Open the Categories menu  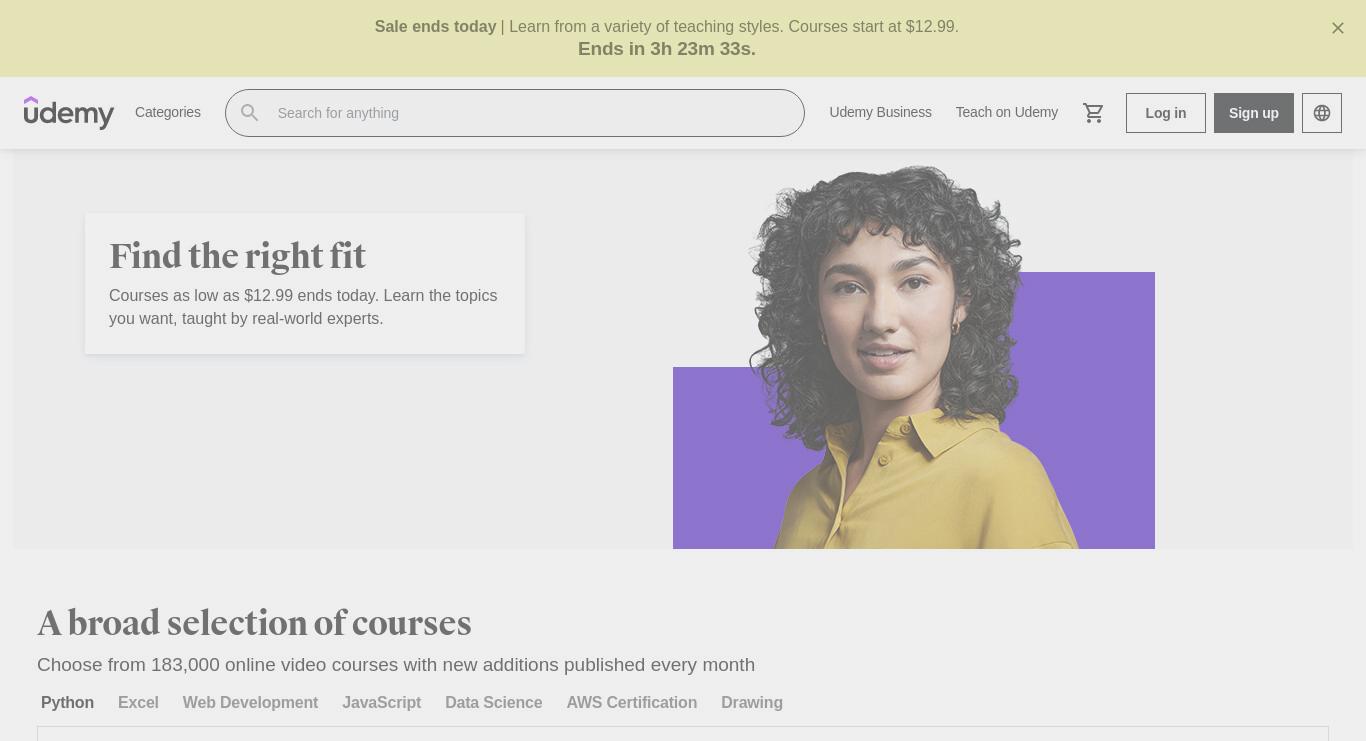click(x=168, y=112)
